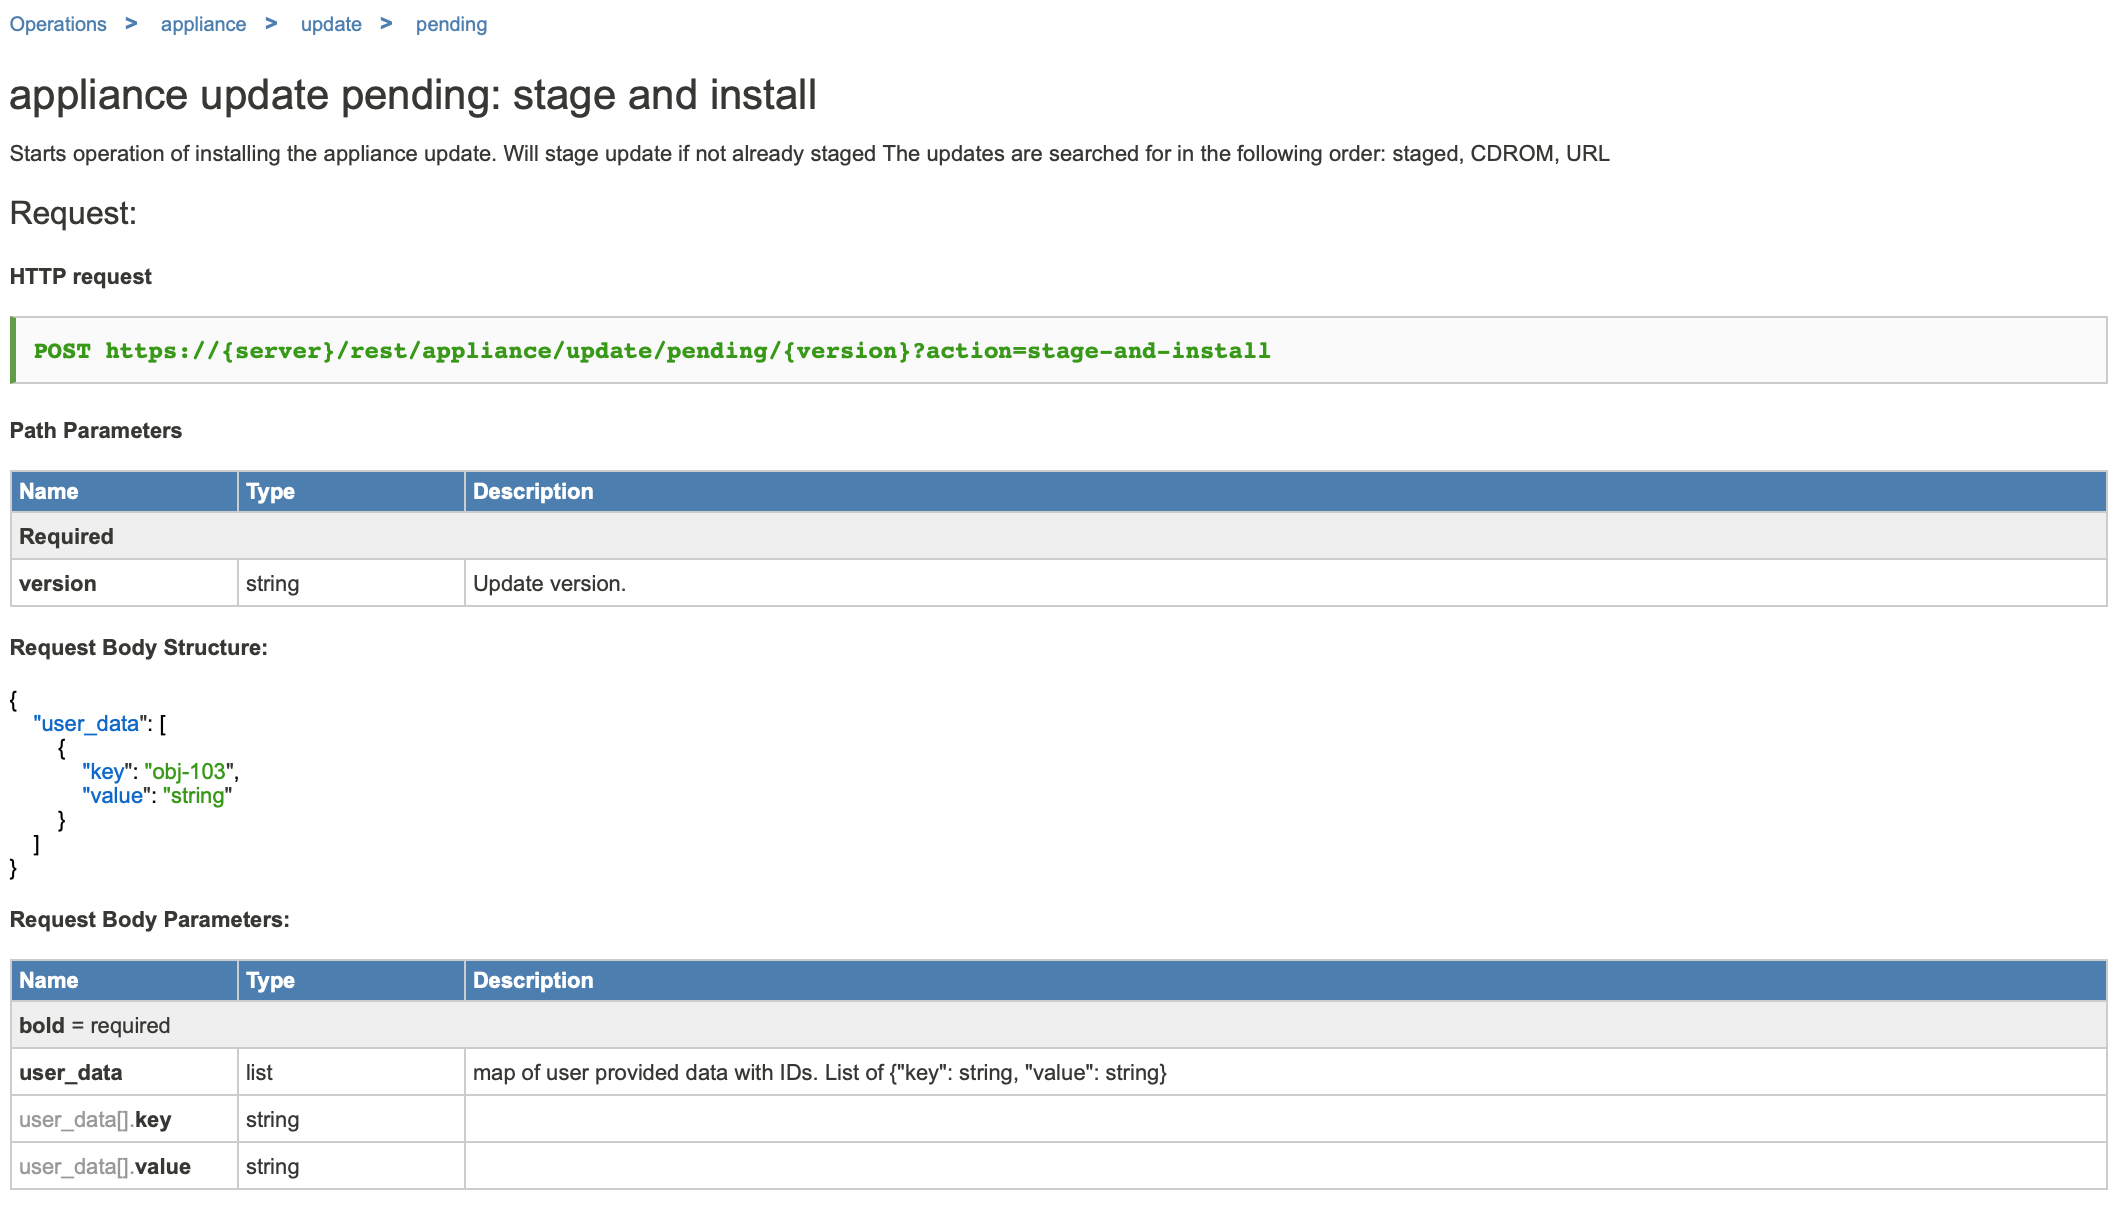Click Name header in Path Parameters table

(x=49, y=491)
